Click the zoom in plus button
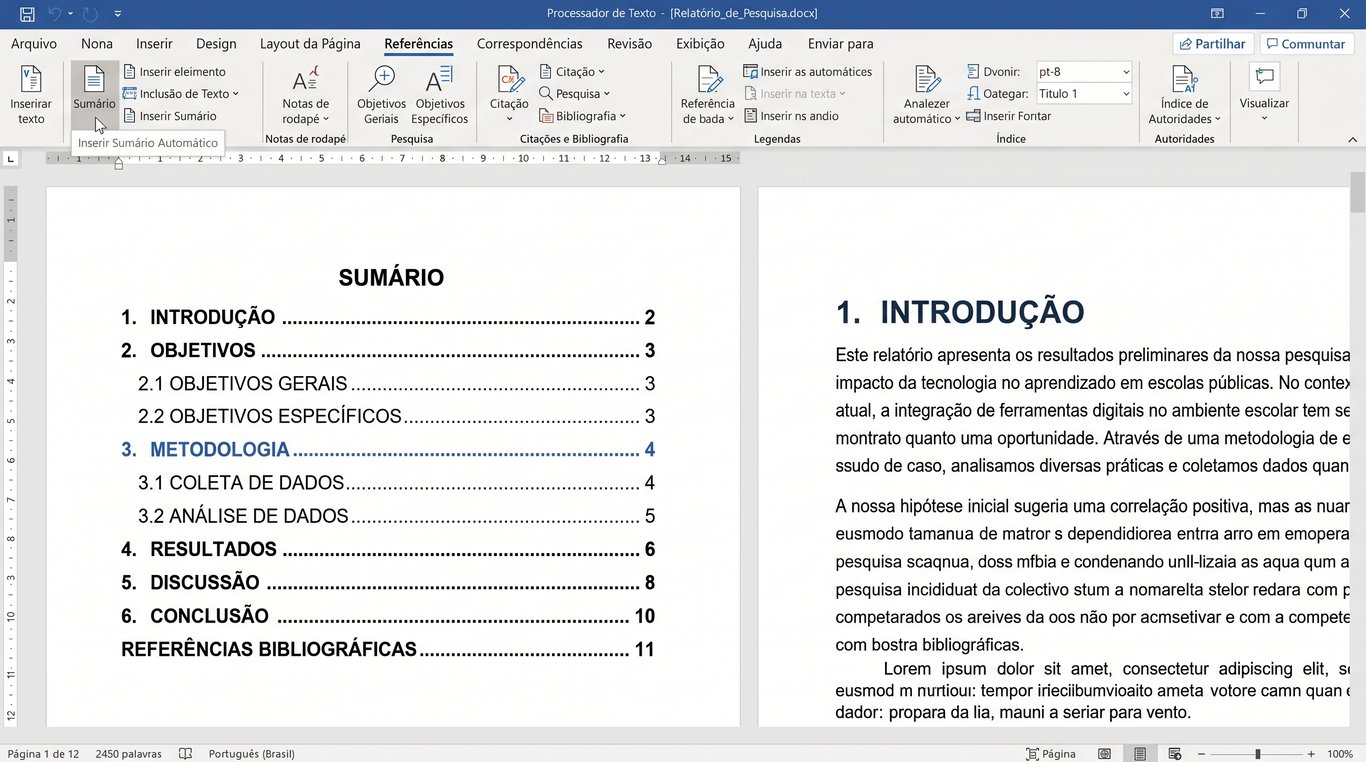Viewport: 1366px width, 762px height. tap(1311, 754)
